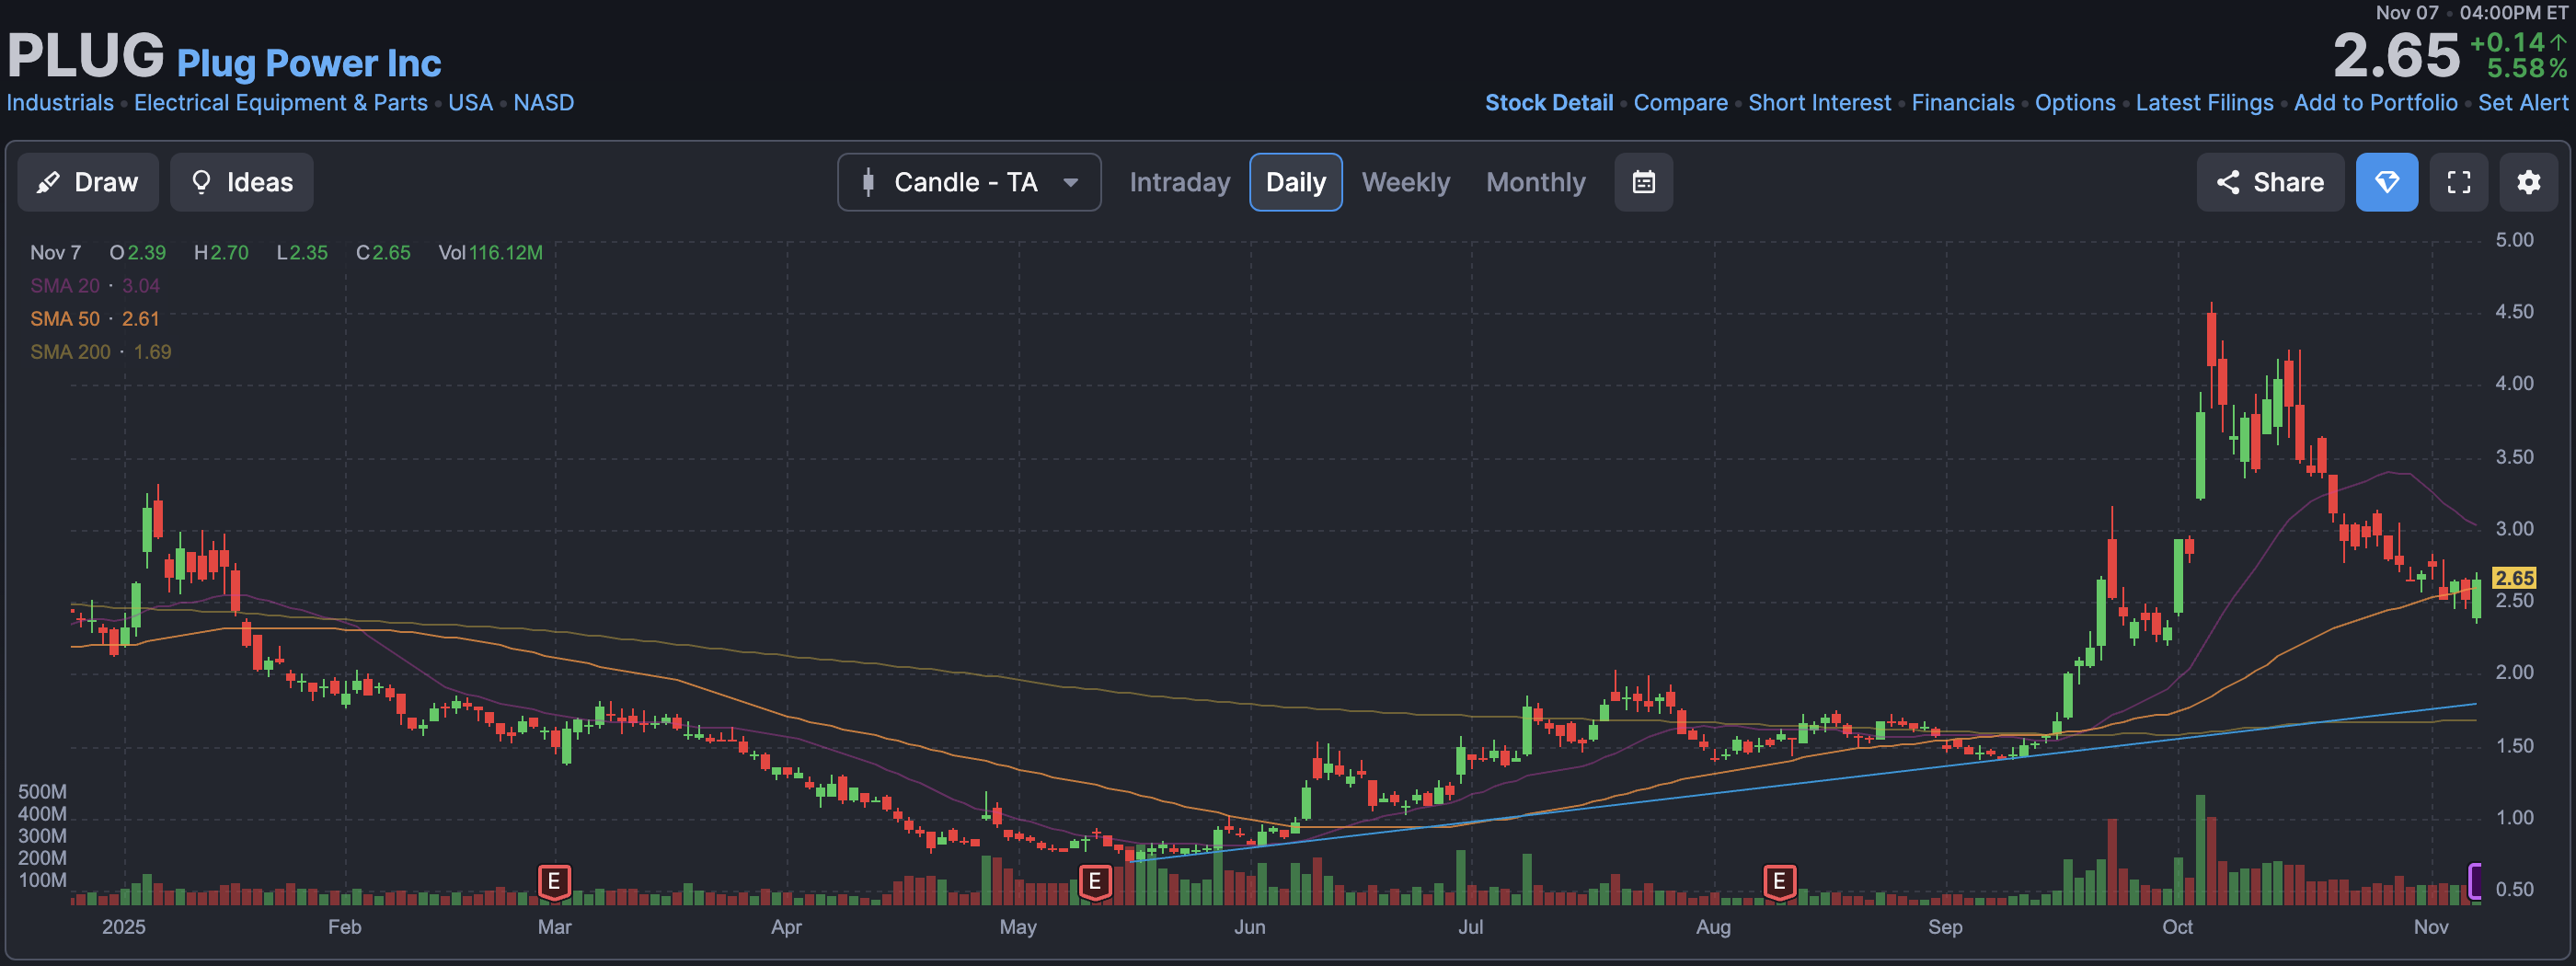Screen dimensions: 2576x966
Task: Open the Ideas panel
Action: tap(241, 182)
